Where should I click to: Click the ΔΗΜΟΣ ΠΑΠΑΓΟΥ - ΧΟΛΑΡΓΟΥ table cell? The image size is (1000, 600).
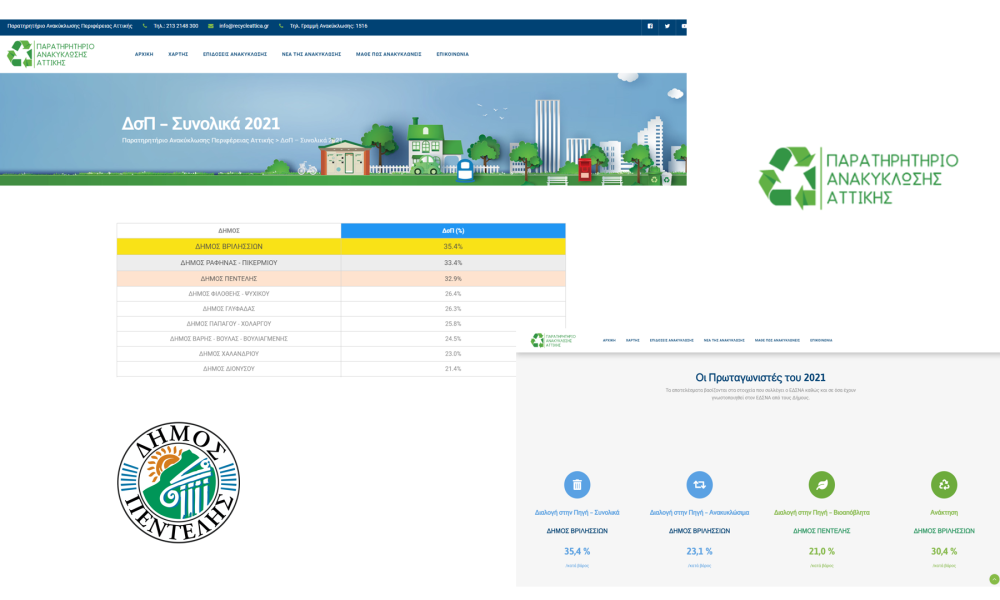point(229,324)
